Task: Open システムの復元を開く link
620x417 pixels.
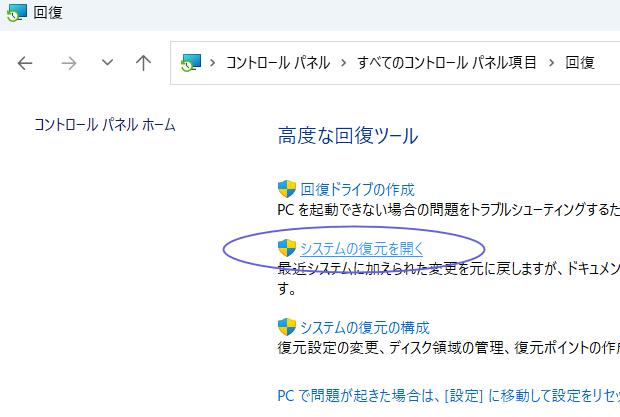Action: point(362,249)
